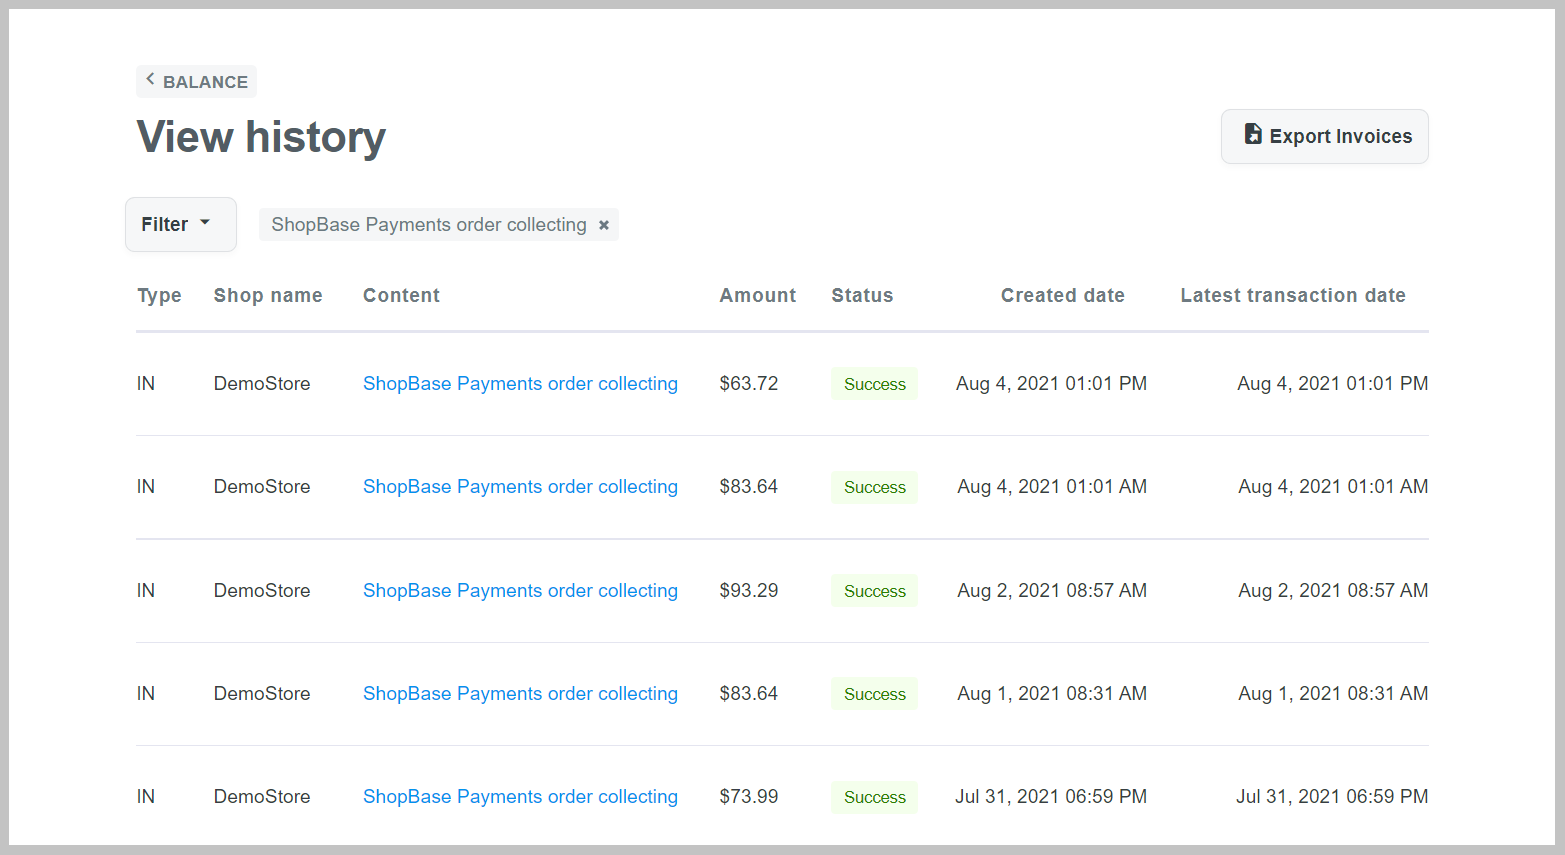Click the Type column header
Viewport: 1565px width, 855px height.
coord(159,295)
